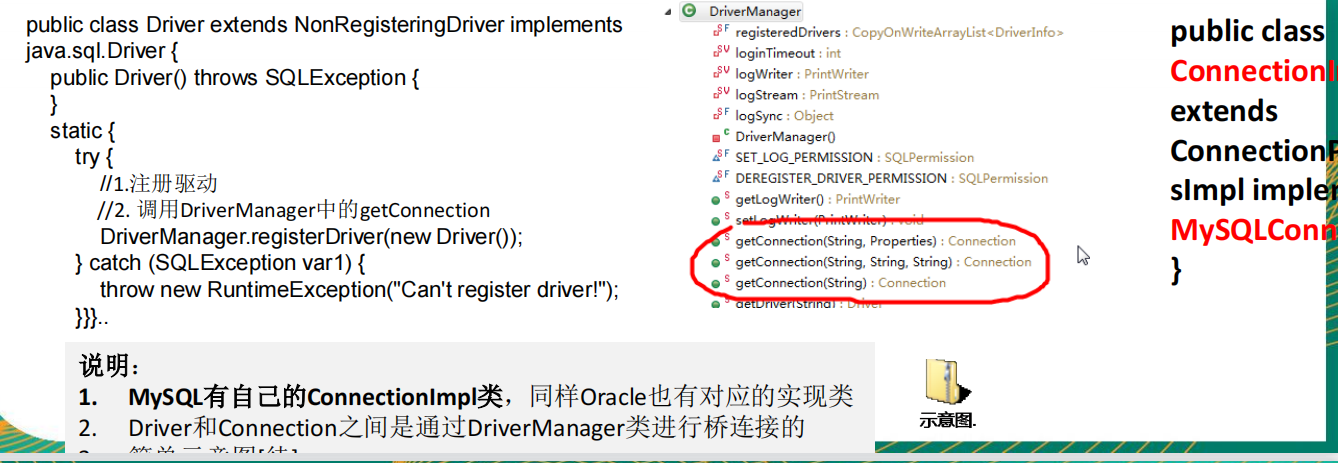Click the red MySQLConn interface text
1338x463 pixels.
tap(1254, 230)
